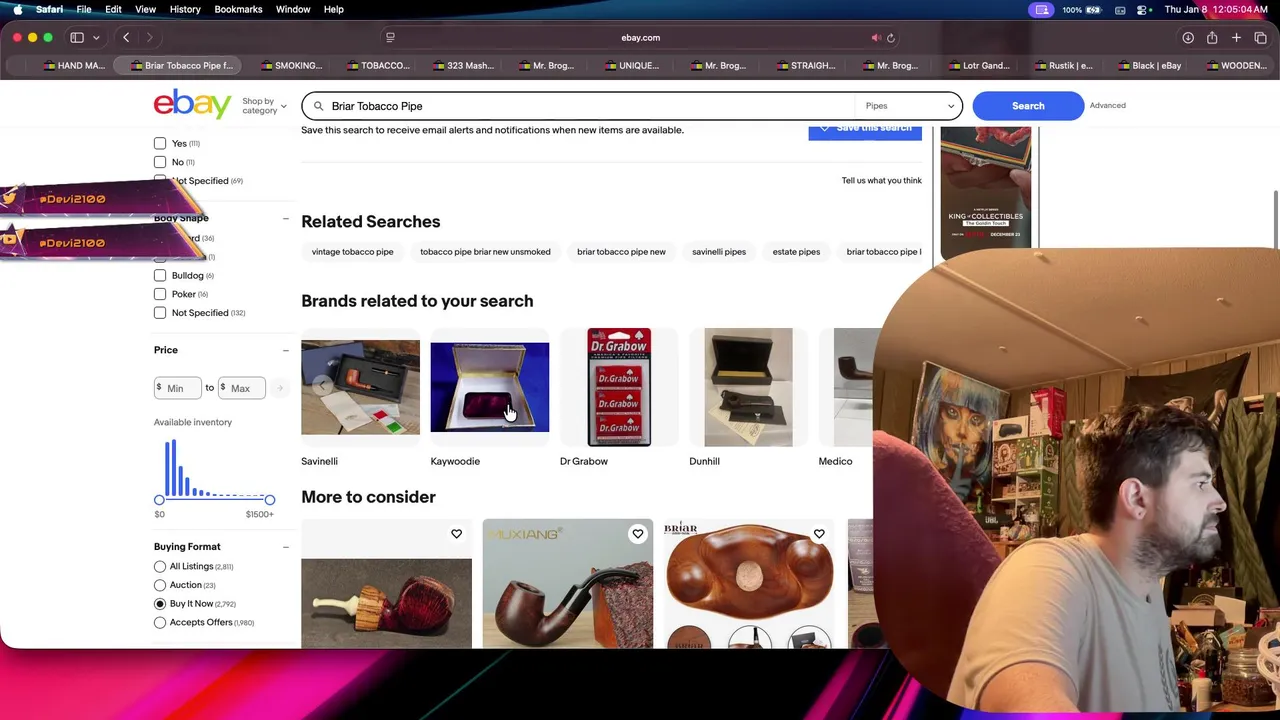1280x720 pixels.
Task: Open the Kaywoodie brand thumbnail
Action: tap(489, 387)
